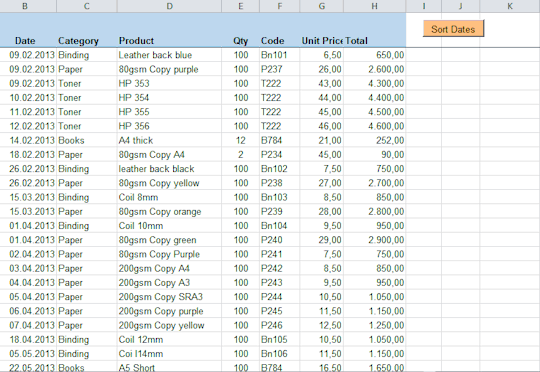Select column H header

(375, 6)
